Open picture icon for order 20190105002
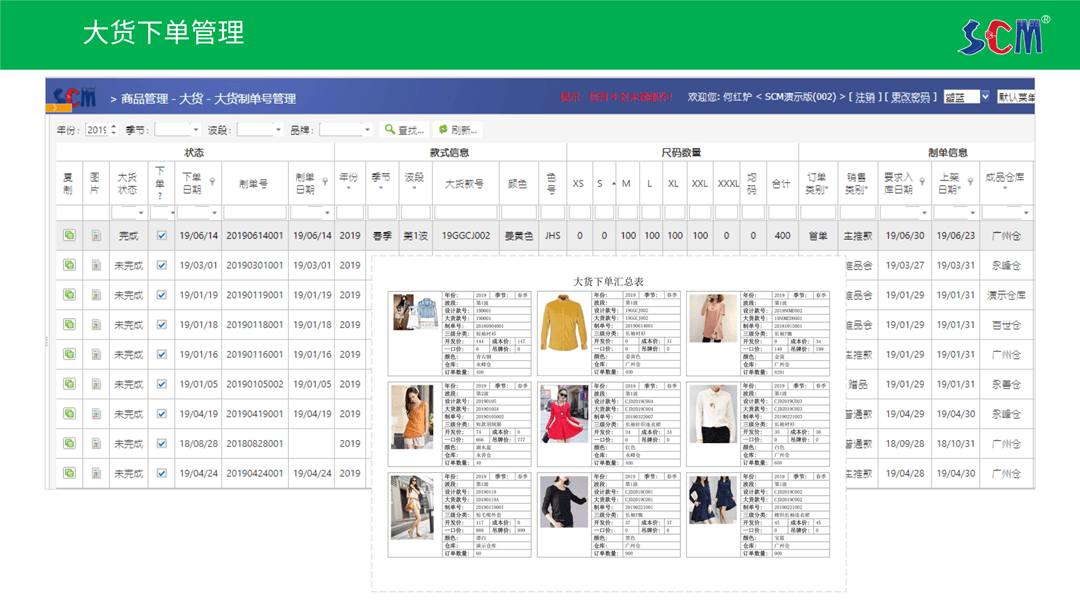Screen dimensions: 1080x608 point(96,384)
